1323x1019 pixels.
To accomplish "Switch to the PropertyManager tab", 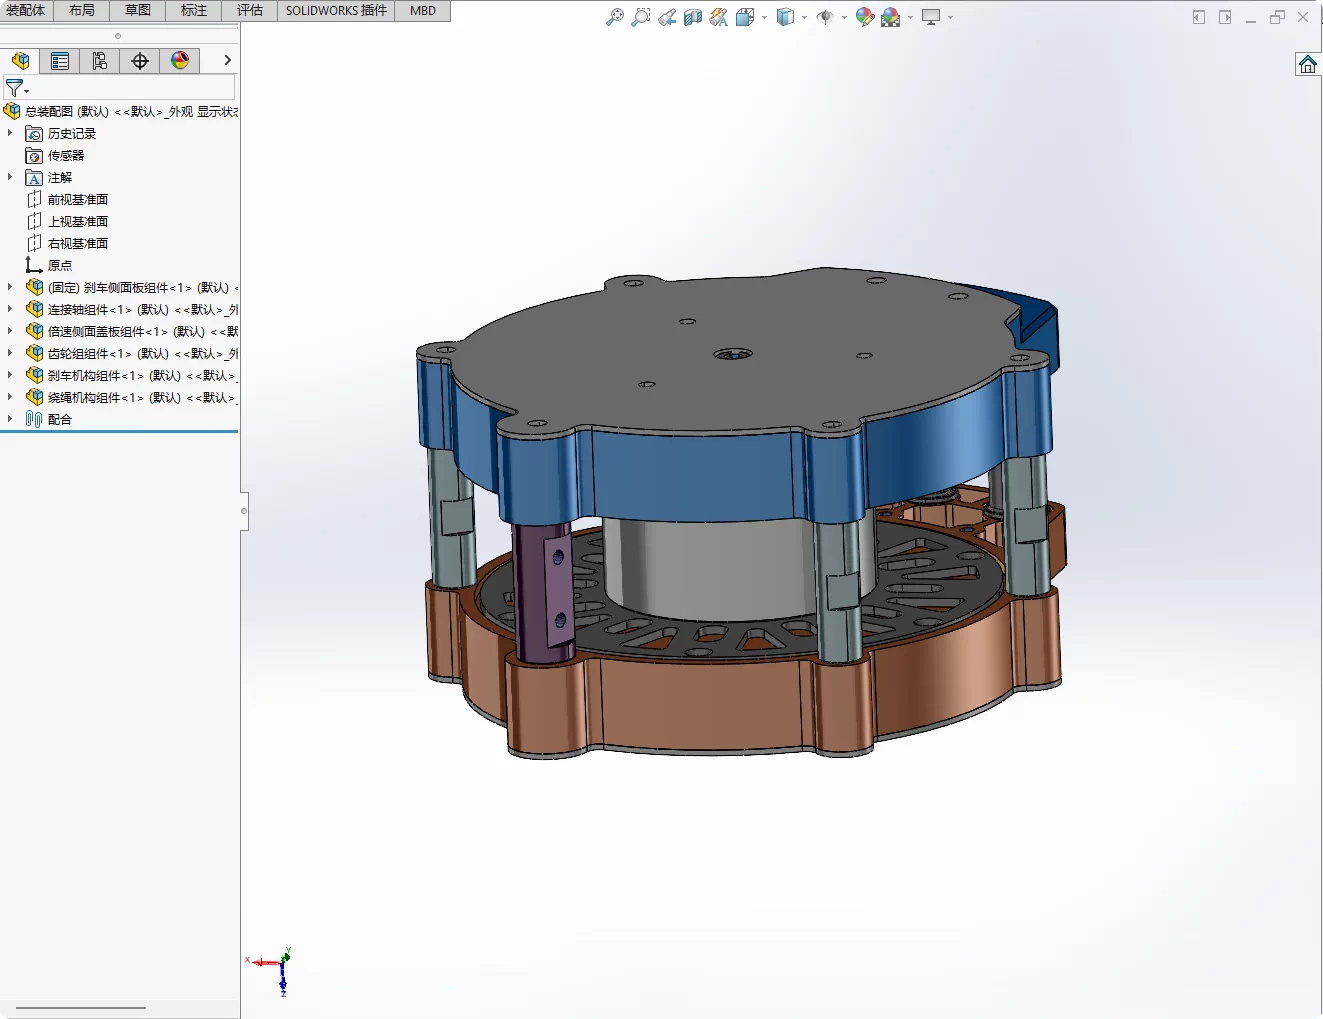I will click(60, 60).
